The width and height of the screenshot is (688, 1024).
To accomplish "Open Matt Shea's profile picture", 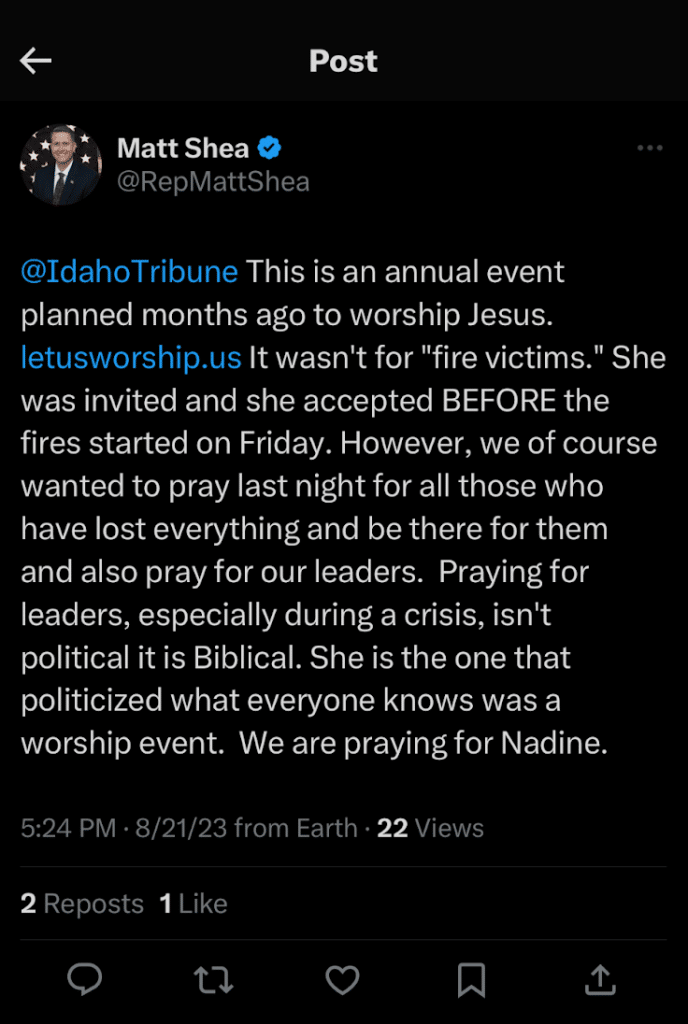I will [x=61, y=165].
